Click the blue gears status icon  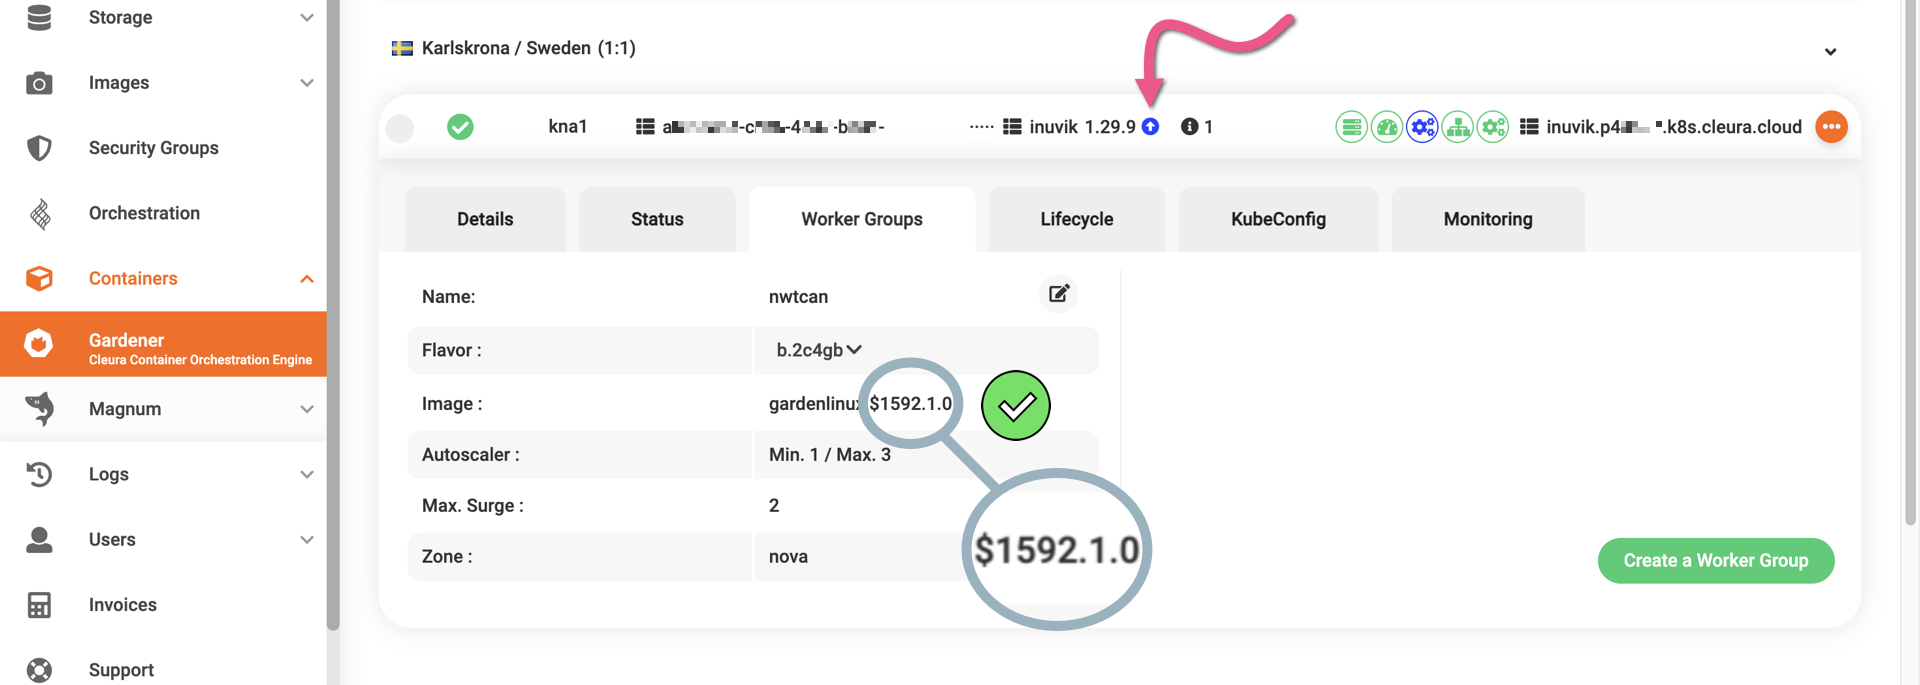pyautogui.click(x=1422, y=127)
